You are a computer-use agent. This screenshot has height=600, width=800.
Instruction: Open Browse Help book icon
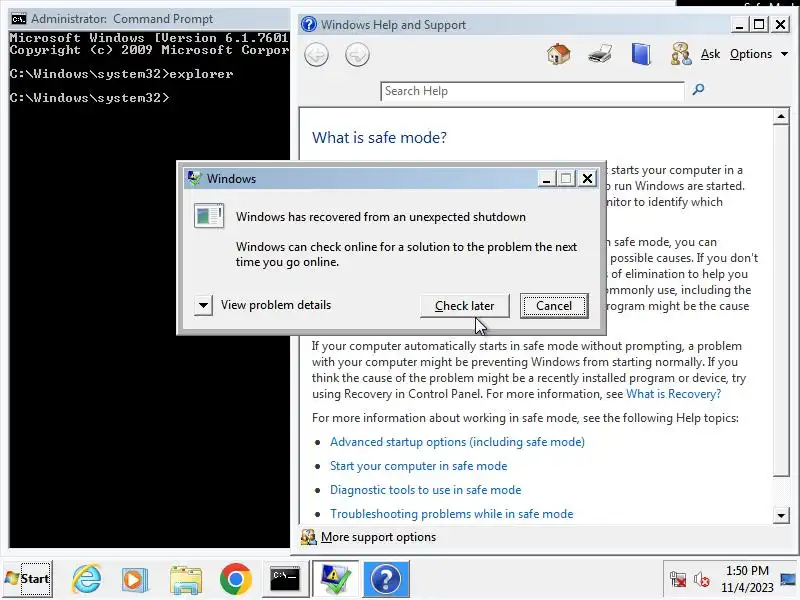tap(641, 54)
